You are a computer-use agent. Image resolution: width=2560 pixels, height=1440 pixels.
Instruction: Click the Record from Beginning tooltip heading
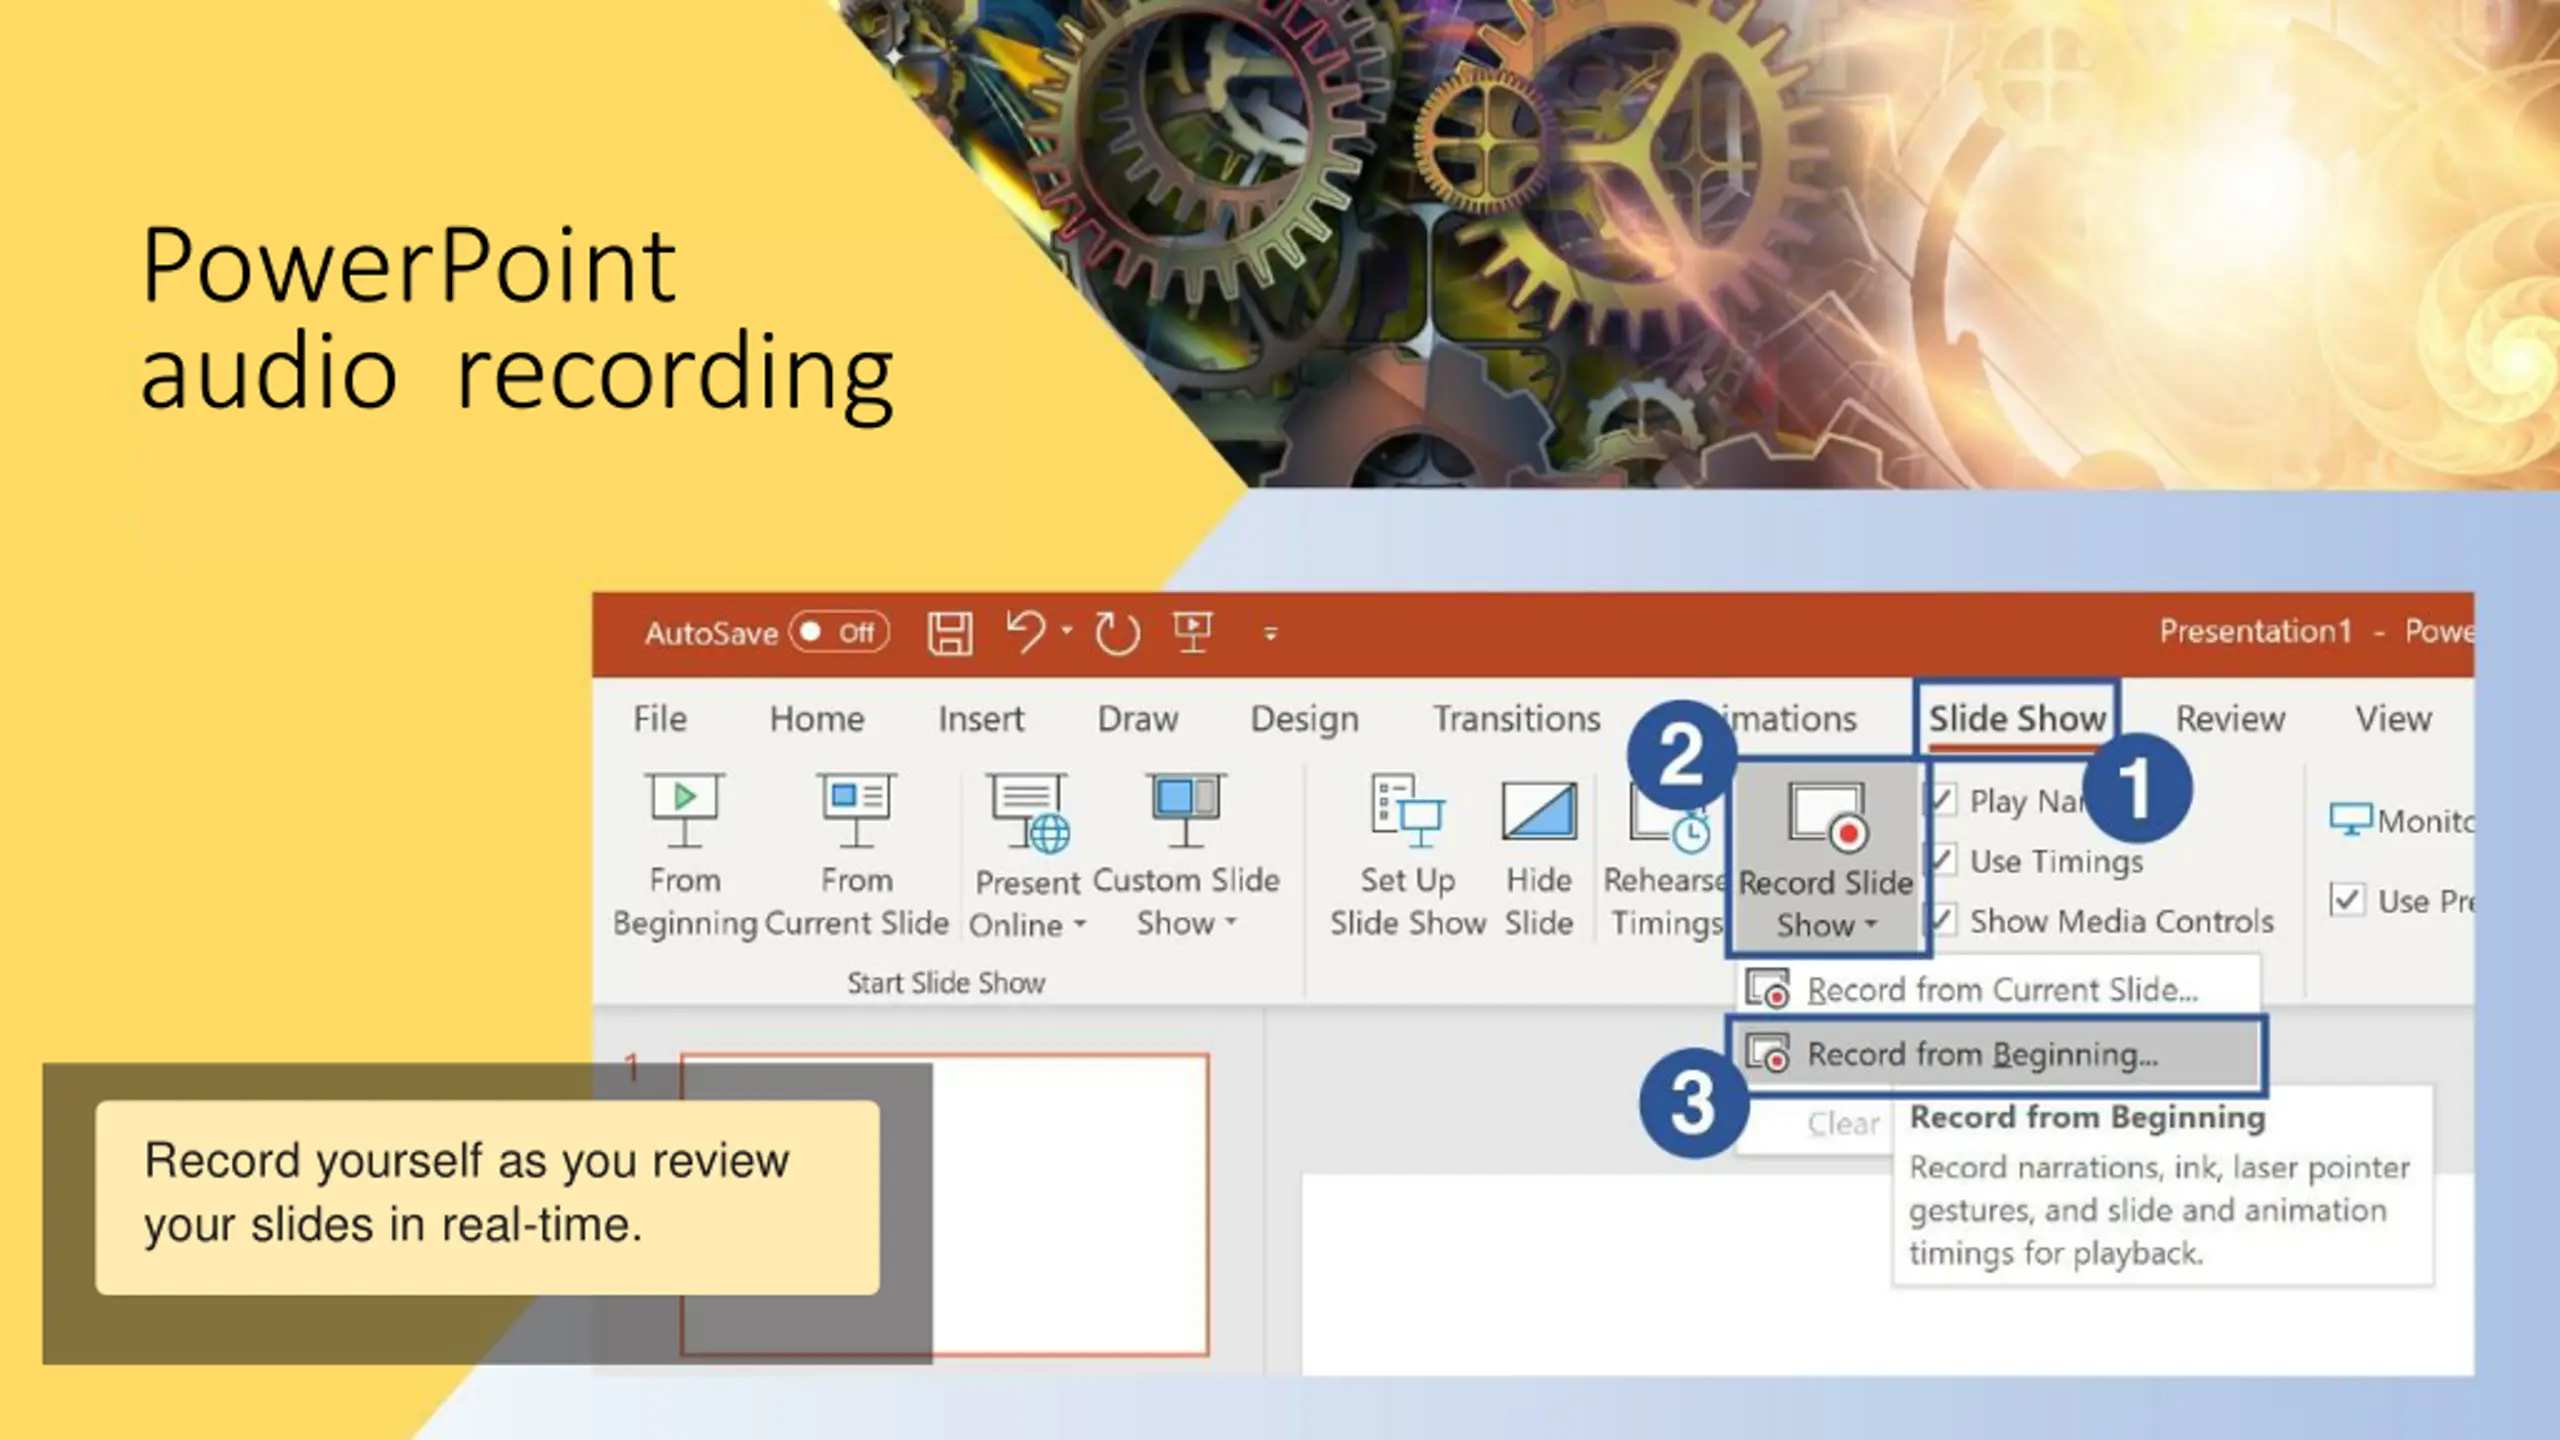coord(2087,1117)
